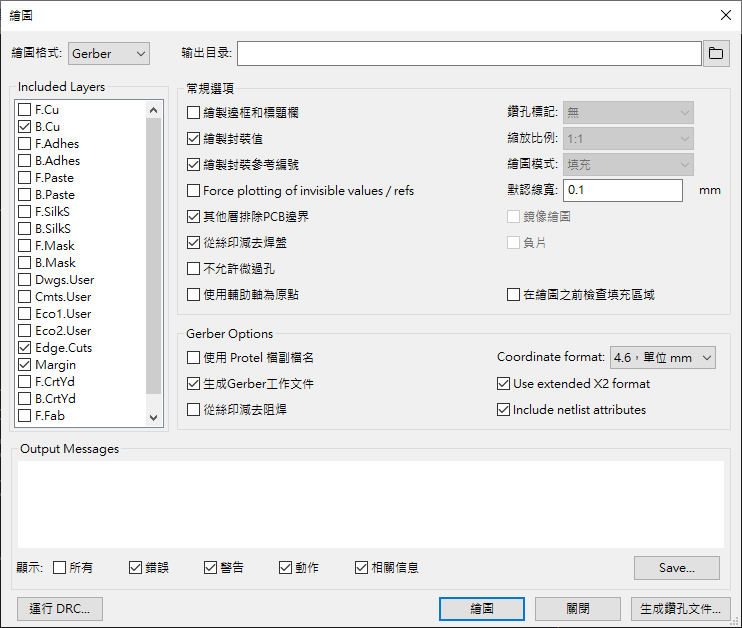
Task: Enable the 所有 message filter checkbox
Action: pyautogui.click(x=60, y=568)
